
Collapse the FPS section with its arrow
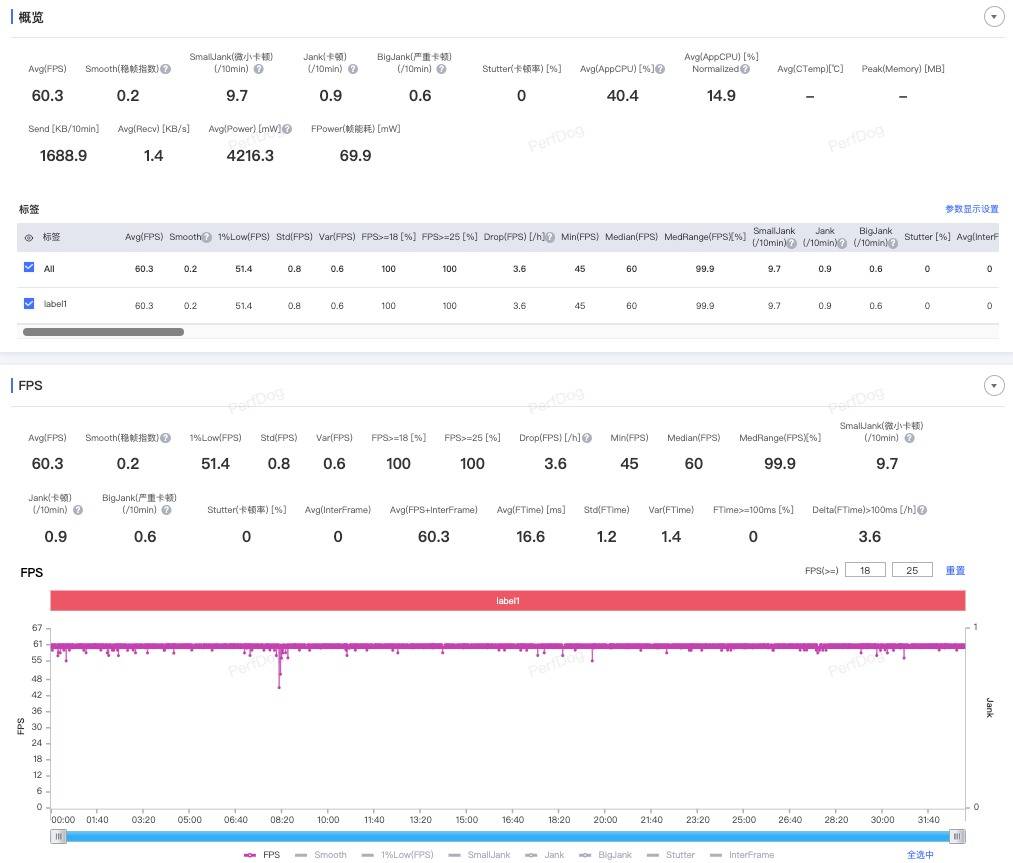(993, 386)
